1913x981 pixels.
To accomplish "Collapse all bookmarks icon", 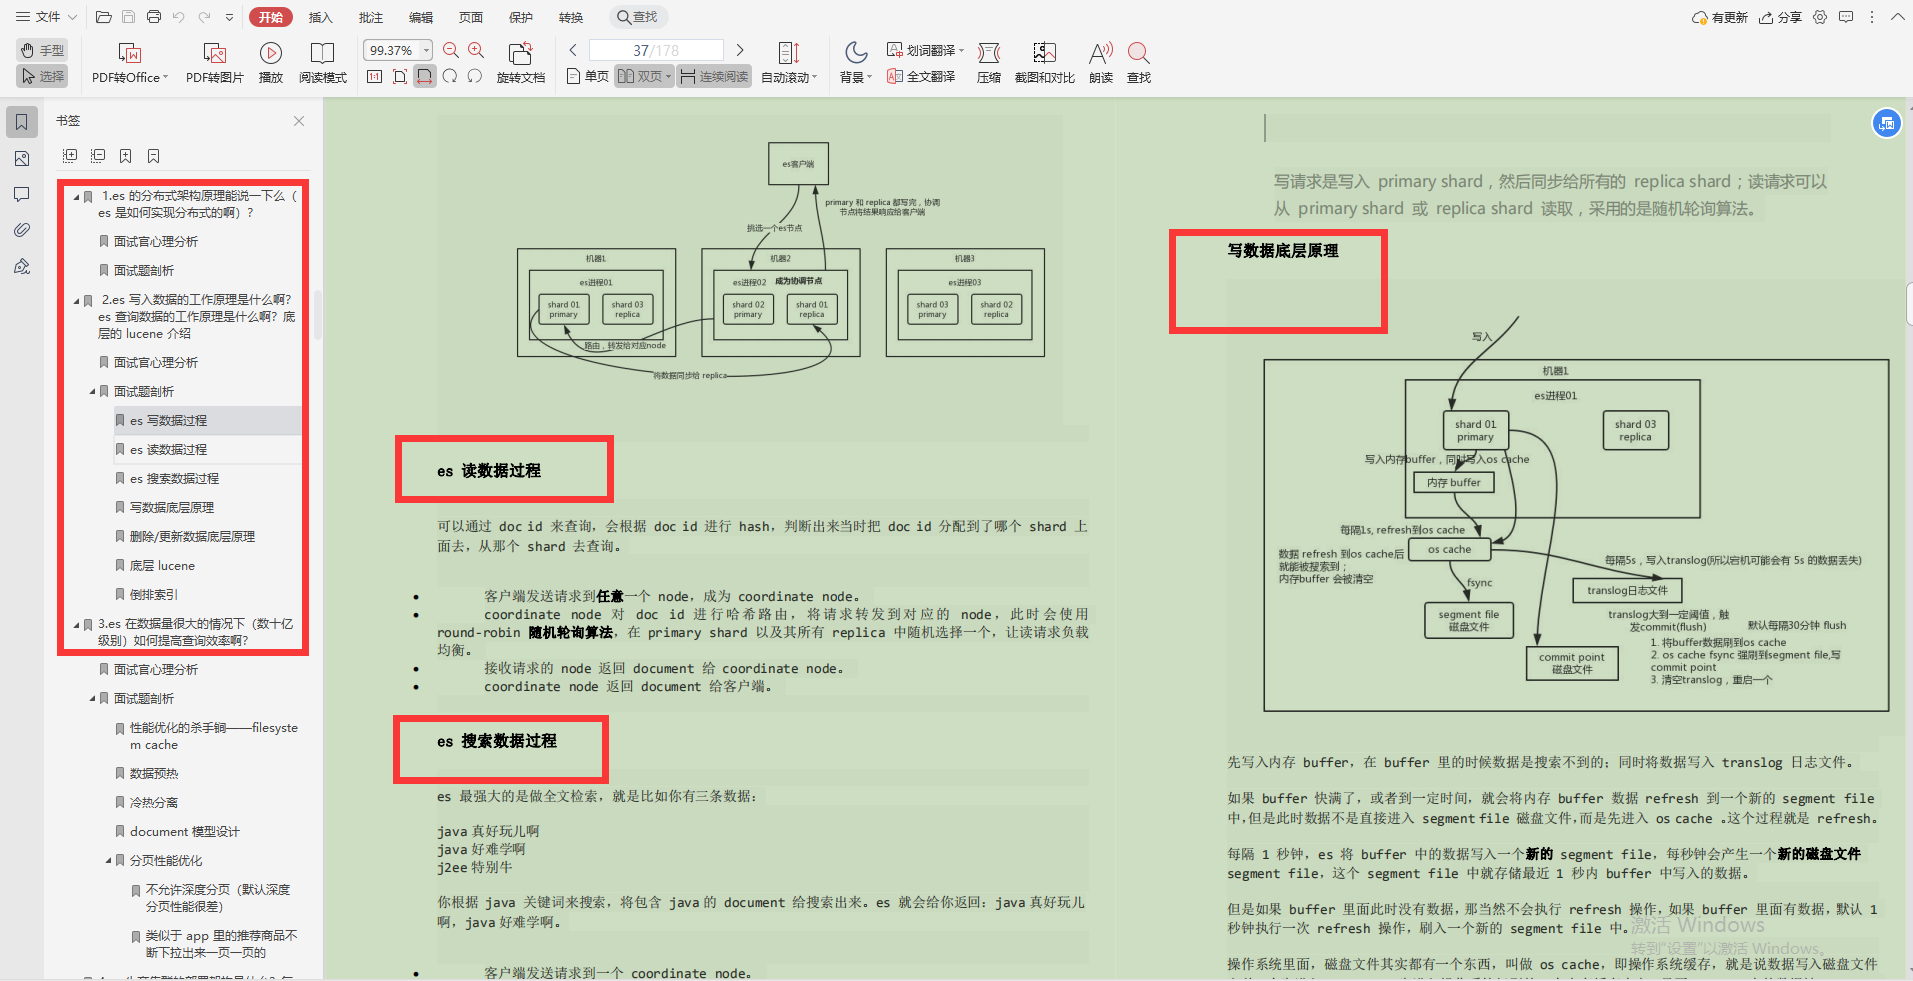I will 98,156.
